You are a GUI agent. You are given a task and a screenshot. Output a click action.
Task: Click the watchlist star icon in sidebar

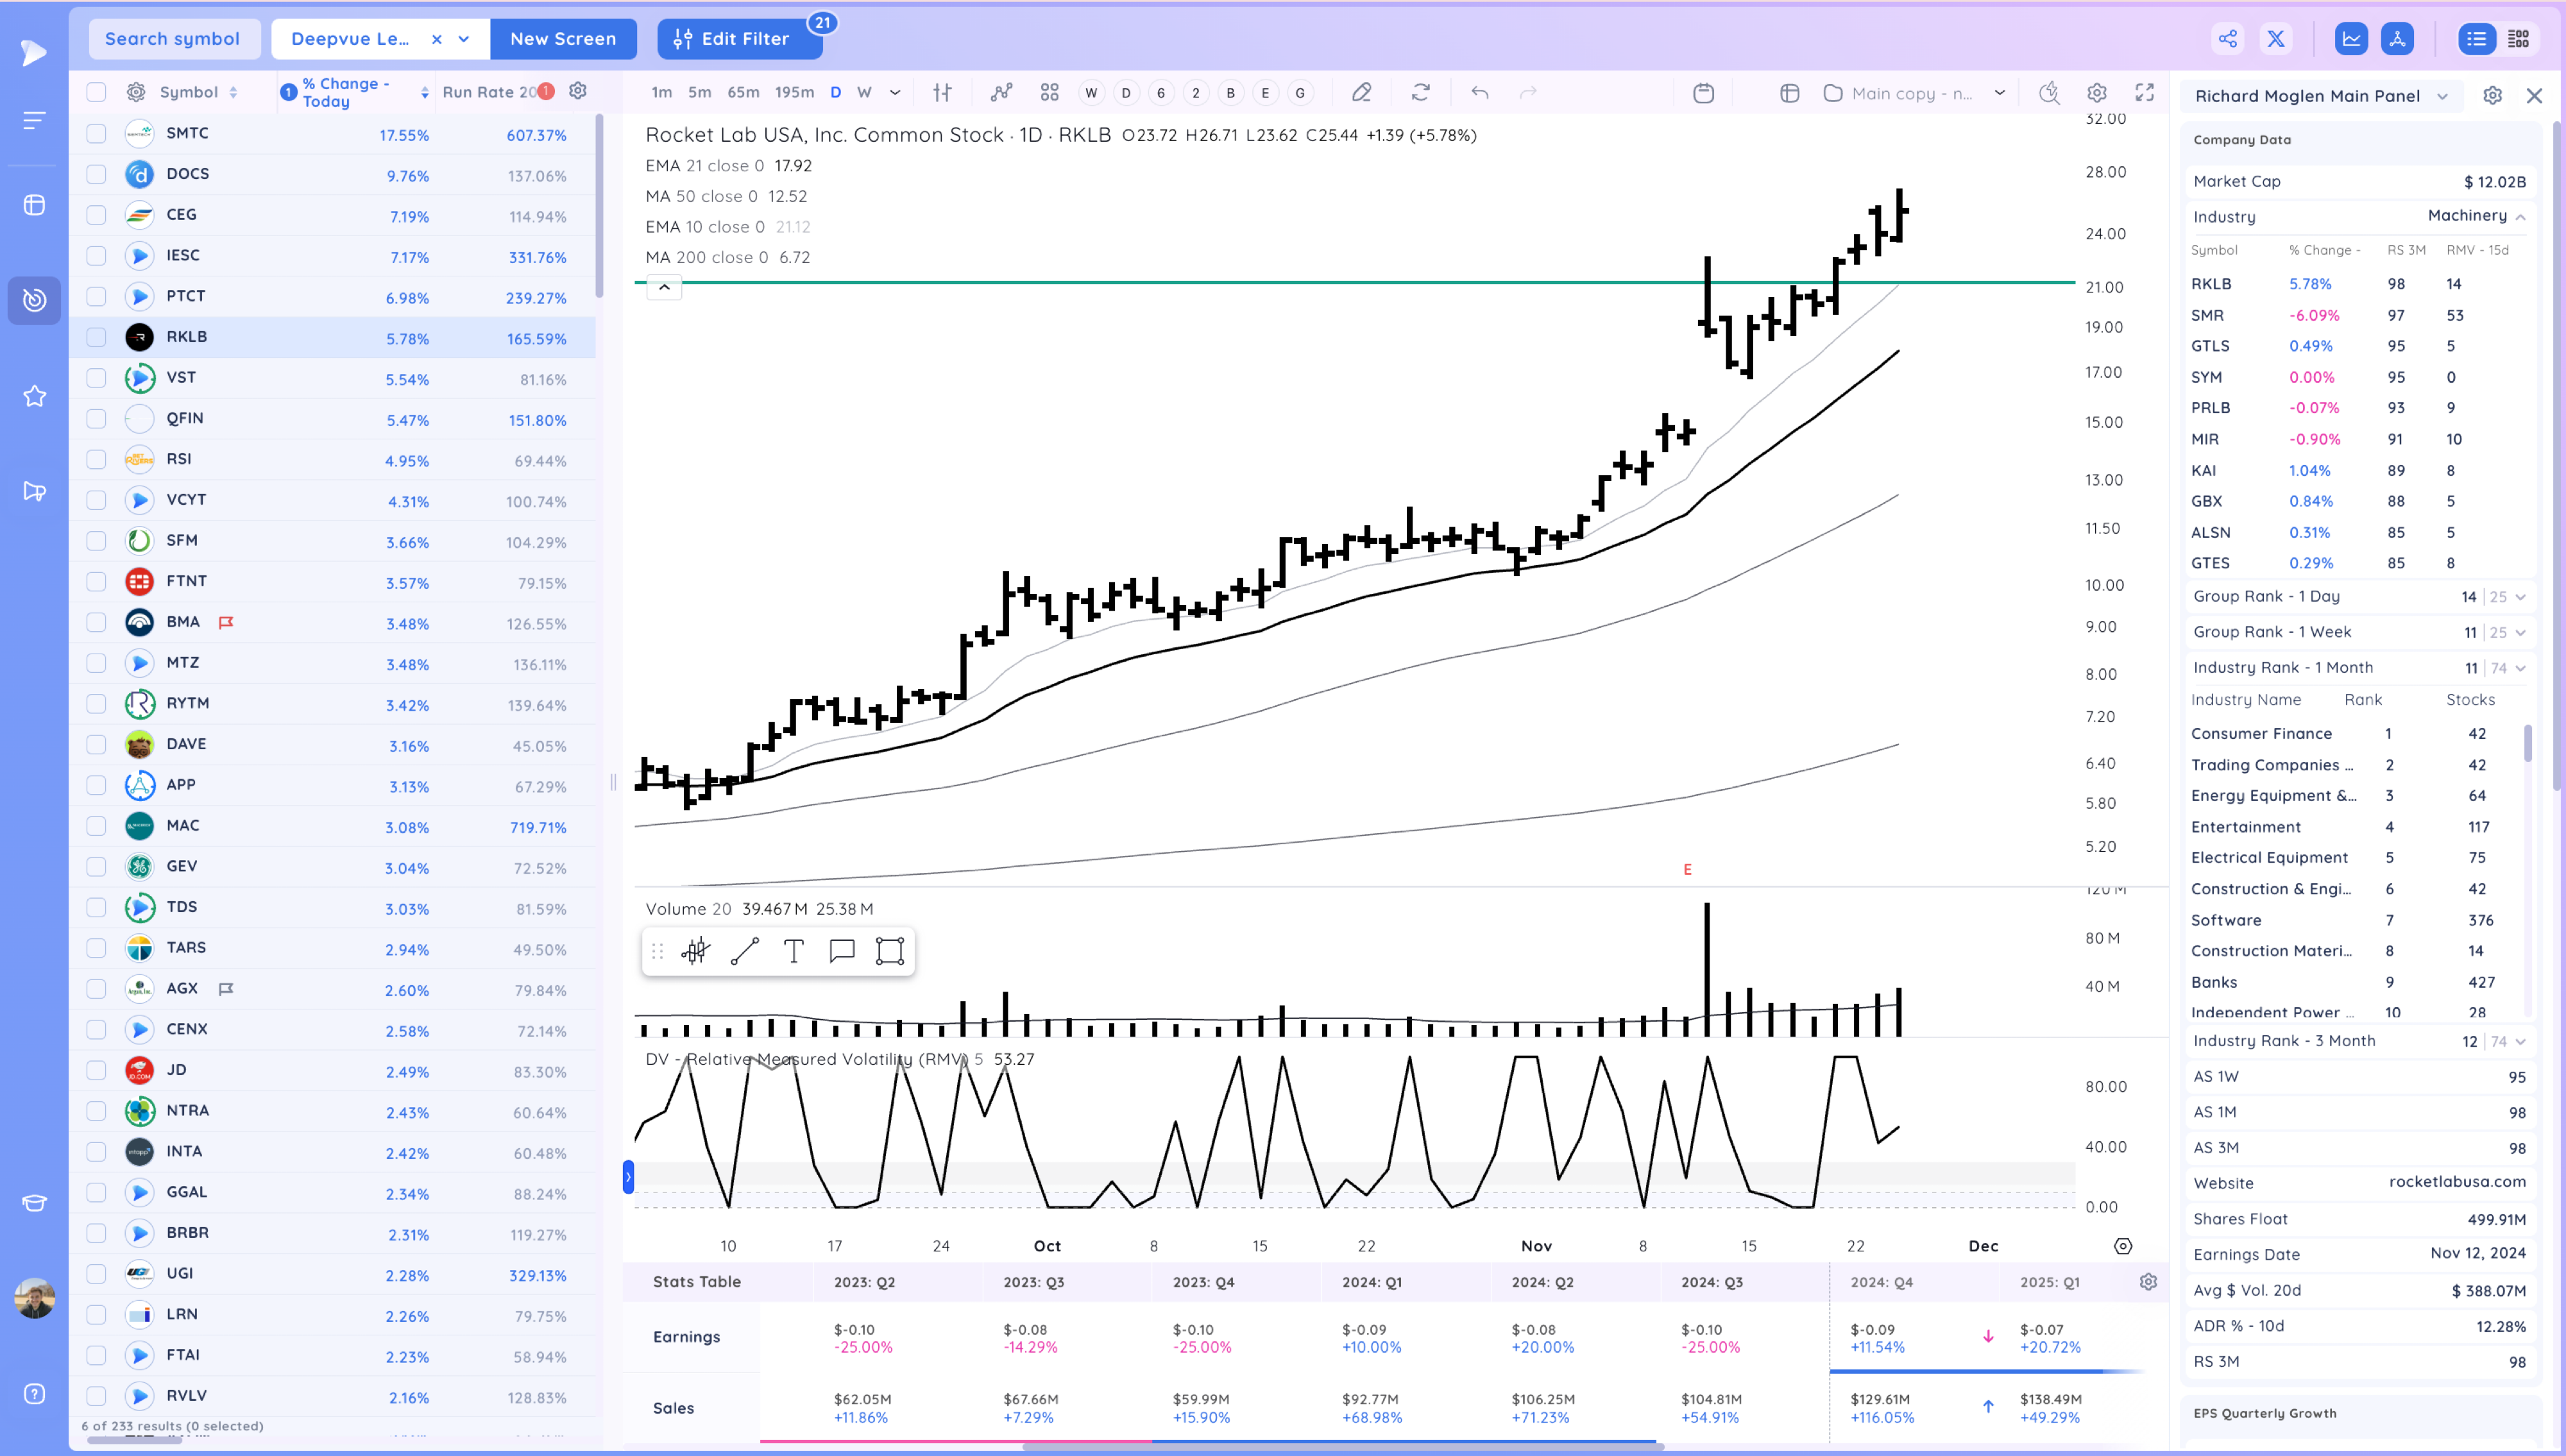point(35,396)
